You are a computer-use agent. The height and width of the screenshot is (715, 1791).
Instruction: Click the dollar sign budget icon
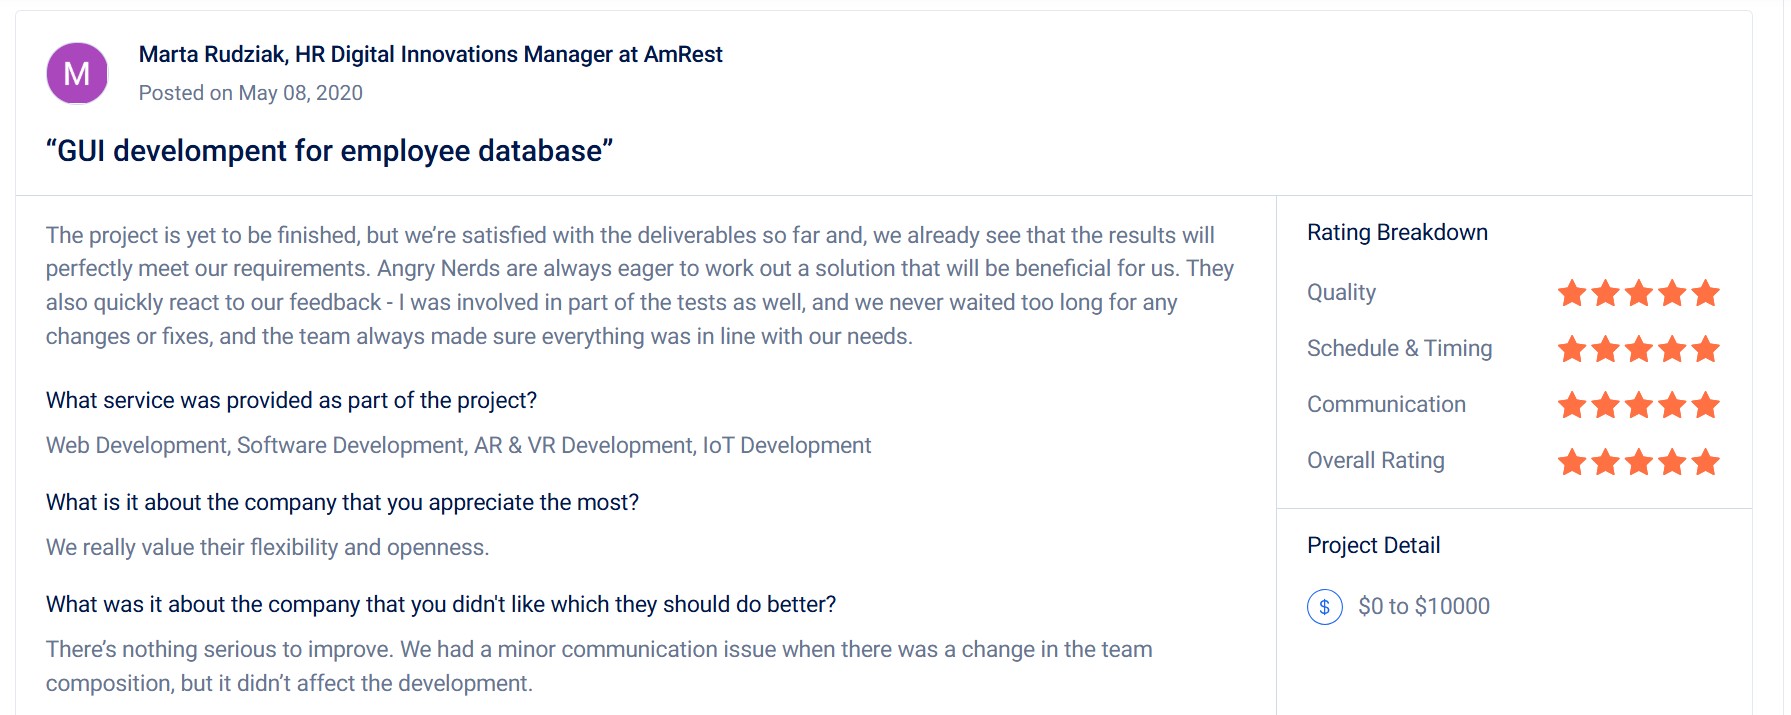point(1324,607)
